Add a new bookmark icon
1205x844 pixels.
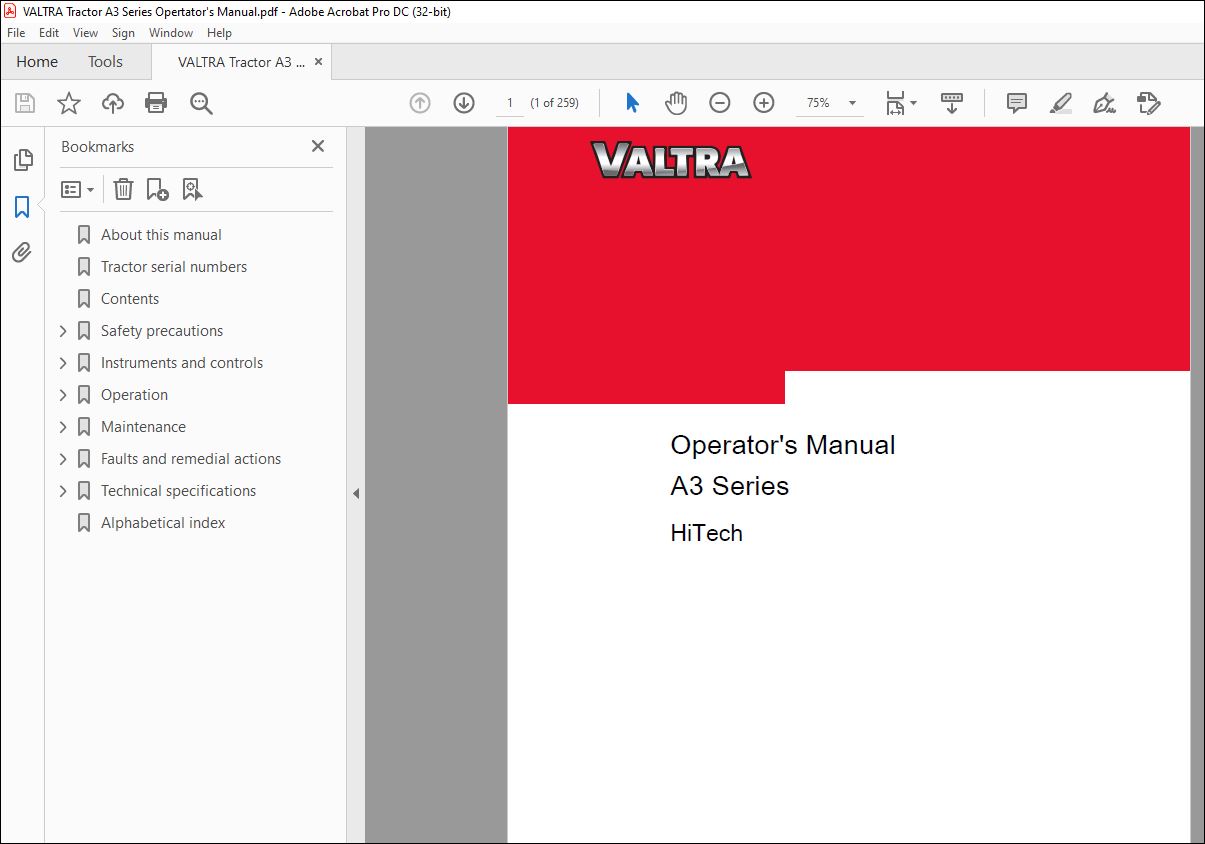click(x=157, y=189)
